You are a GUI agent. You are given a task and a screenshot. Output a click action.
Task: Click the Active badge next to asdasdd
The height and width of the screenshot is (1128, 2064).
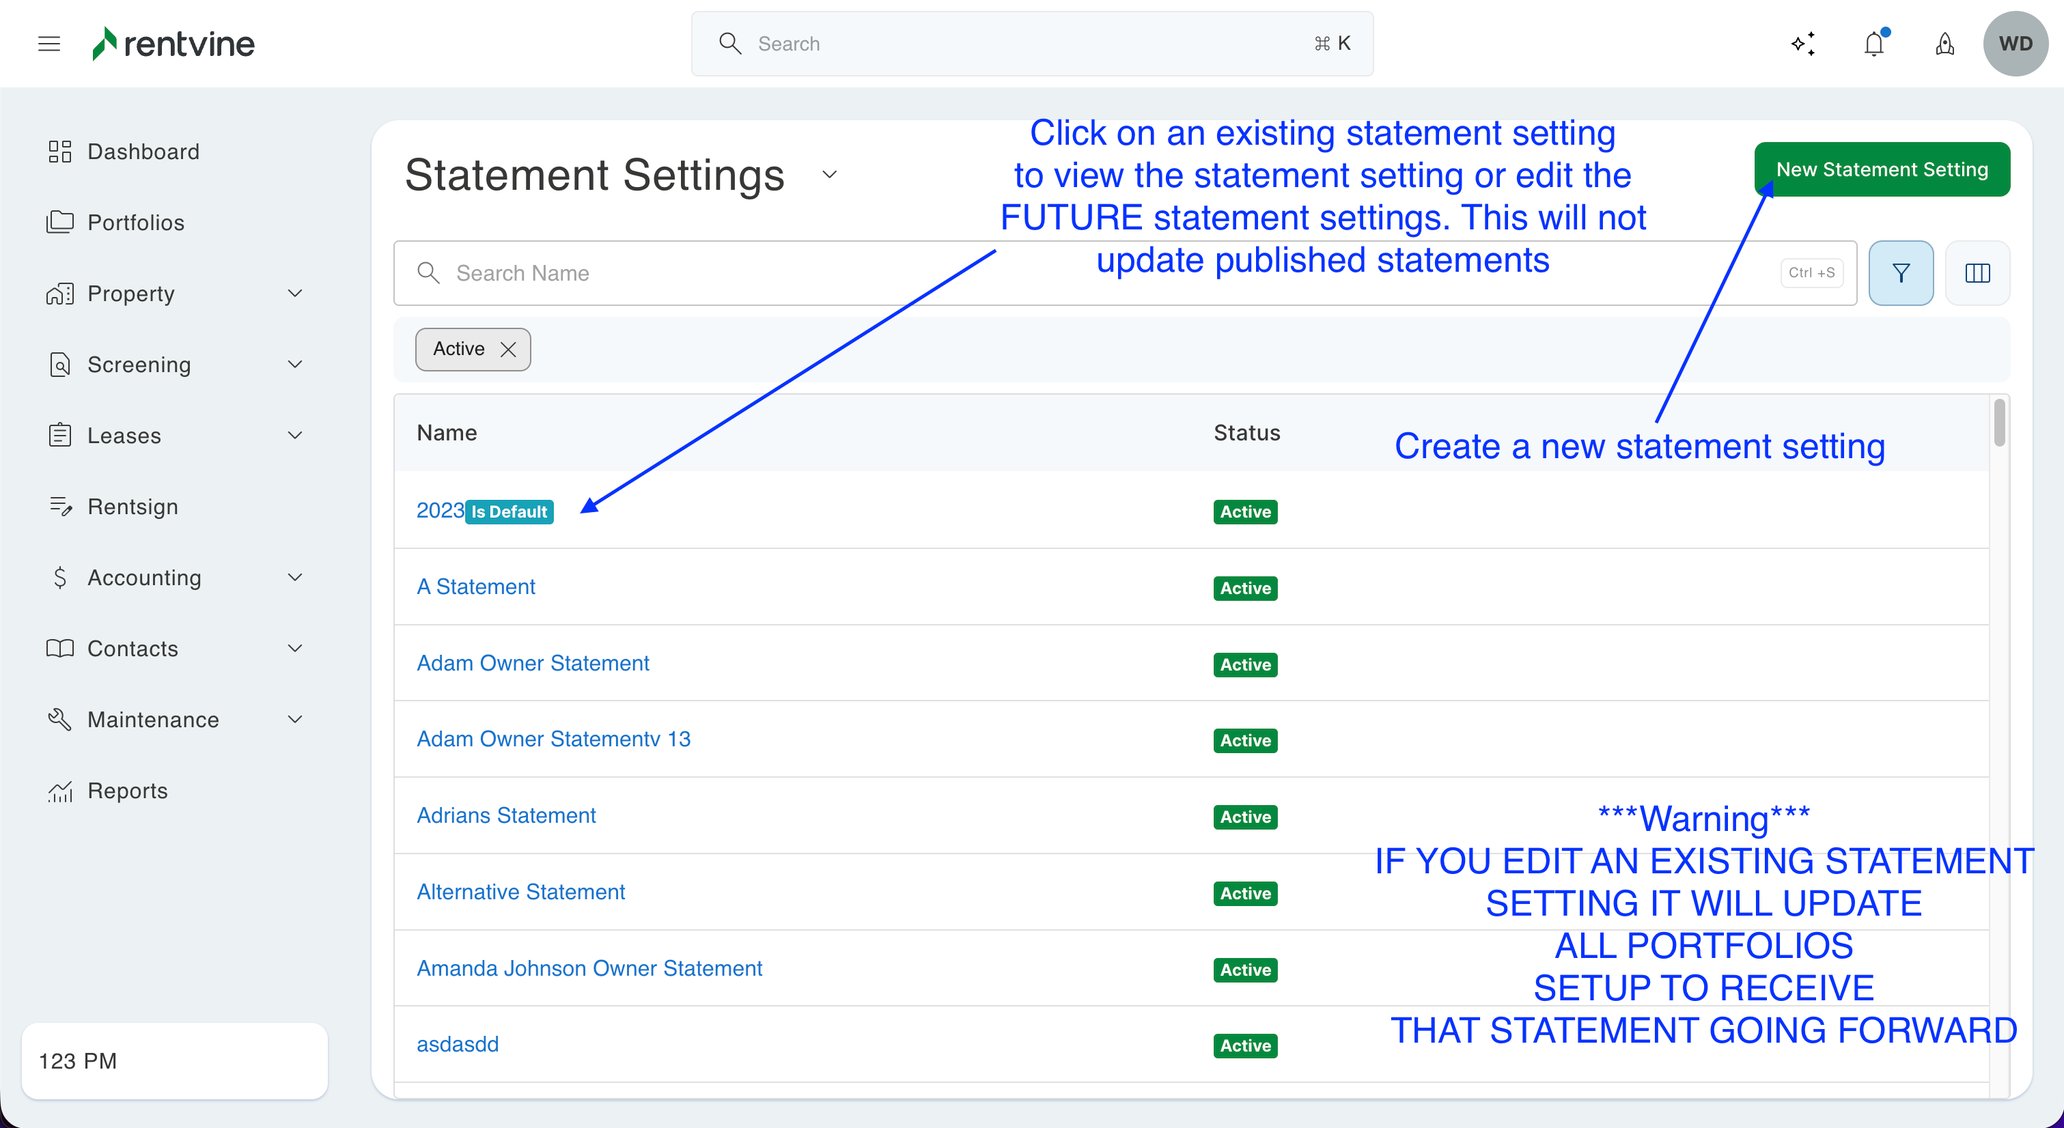[x=1244, y=1045]
